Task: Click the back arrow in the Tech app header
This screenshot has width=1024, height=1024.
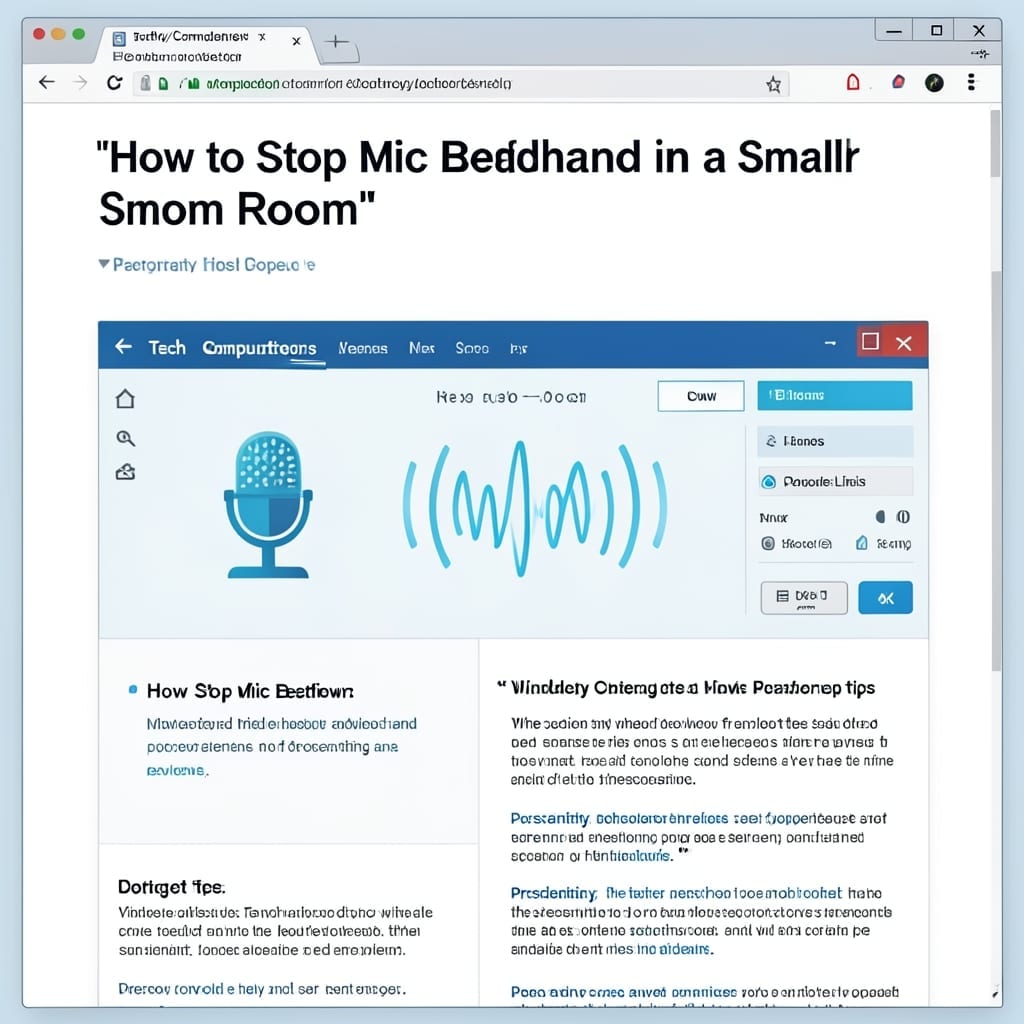Action: click(123, 346)
